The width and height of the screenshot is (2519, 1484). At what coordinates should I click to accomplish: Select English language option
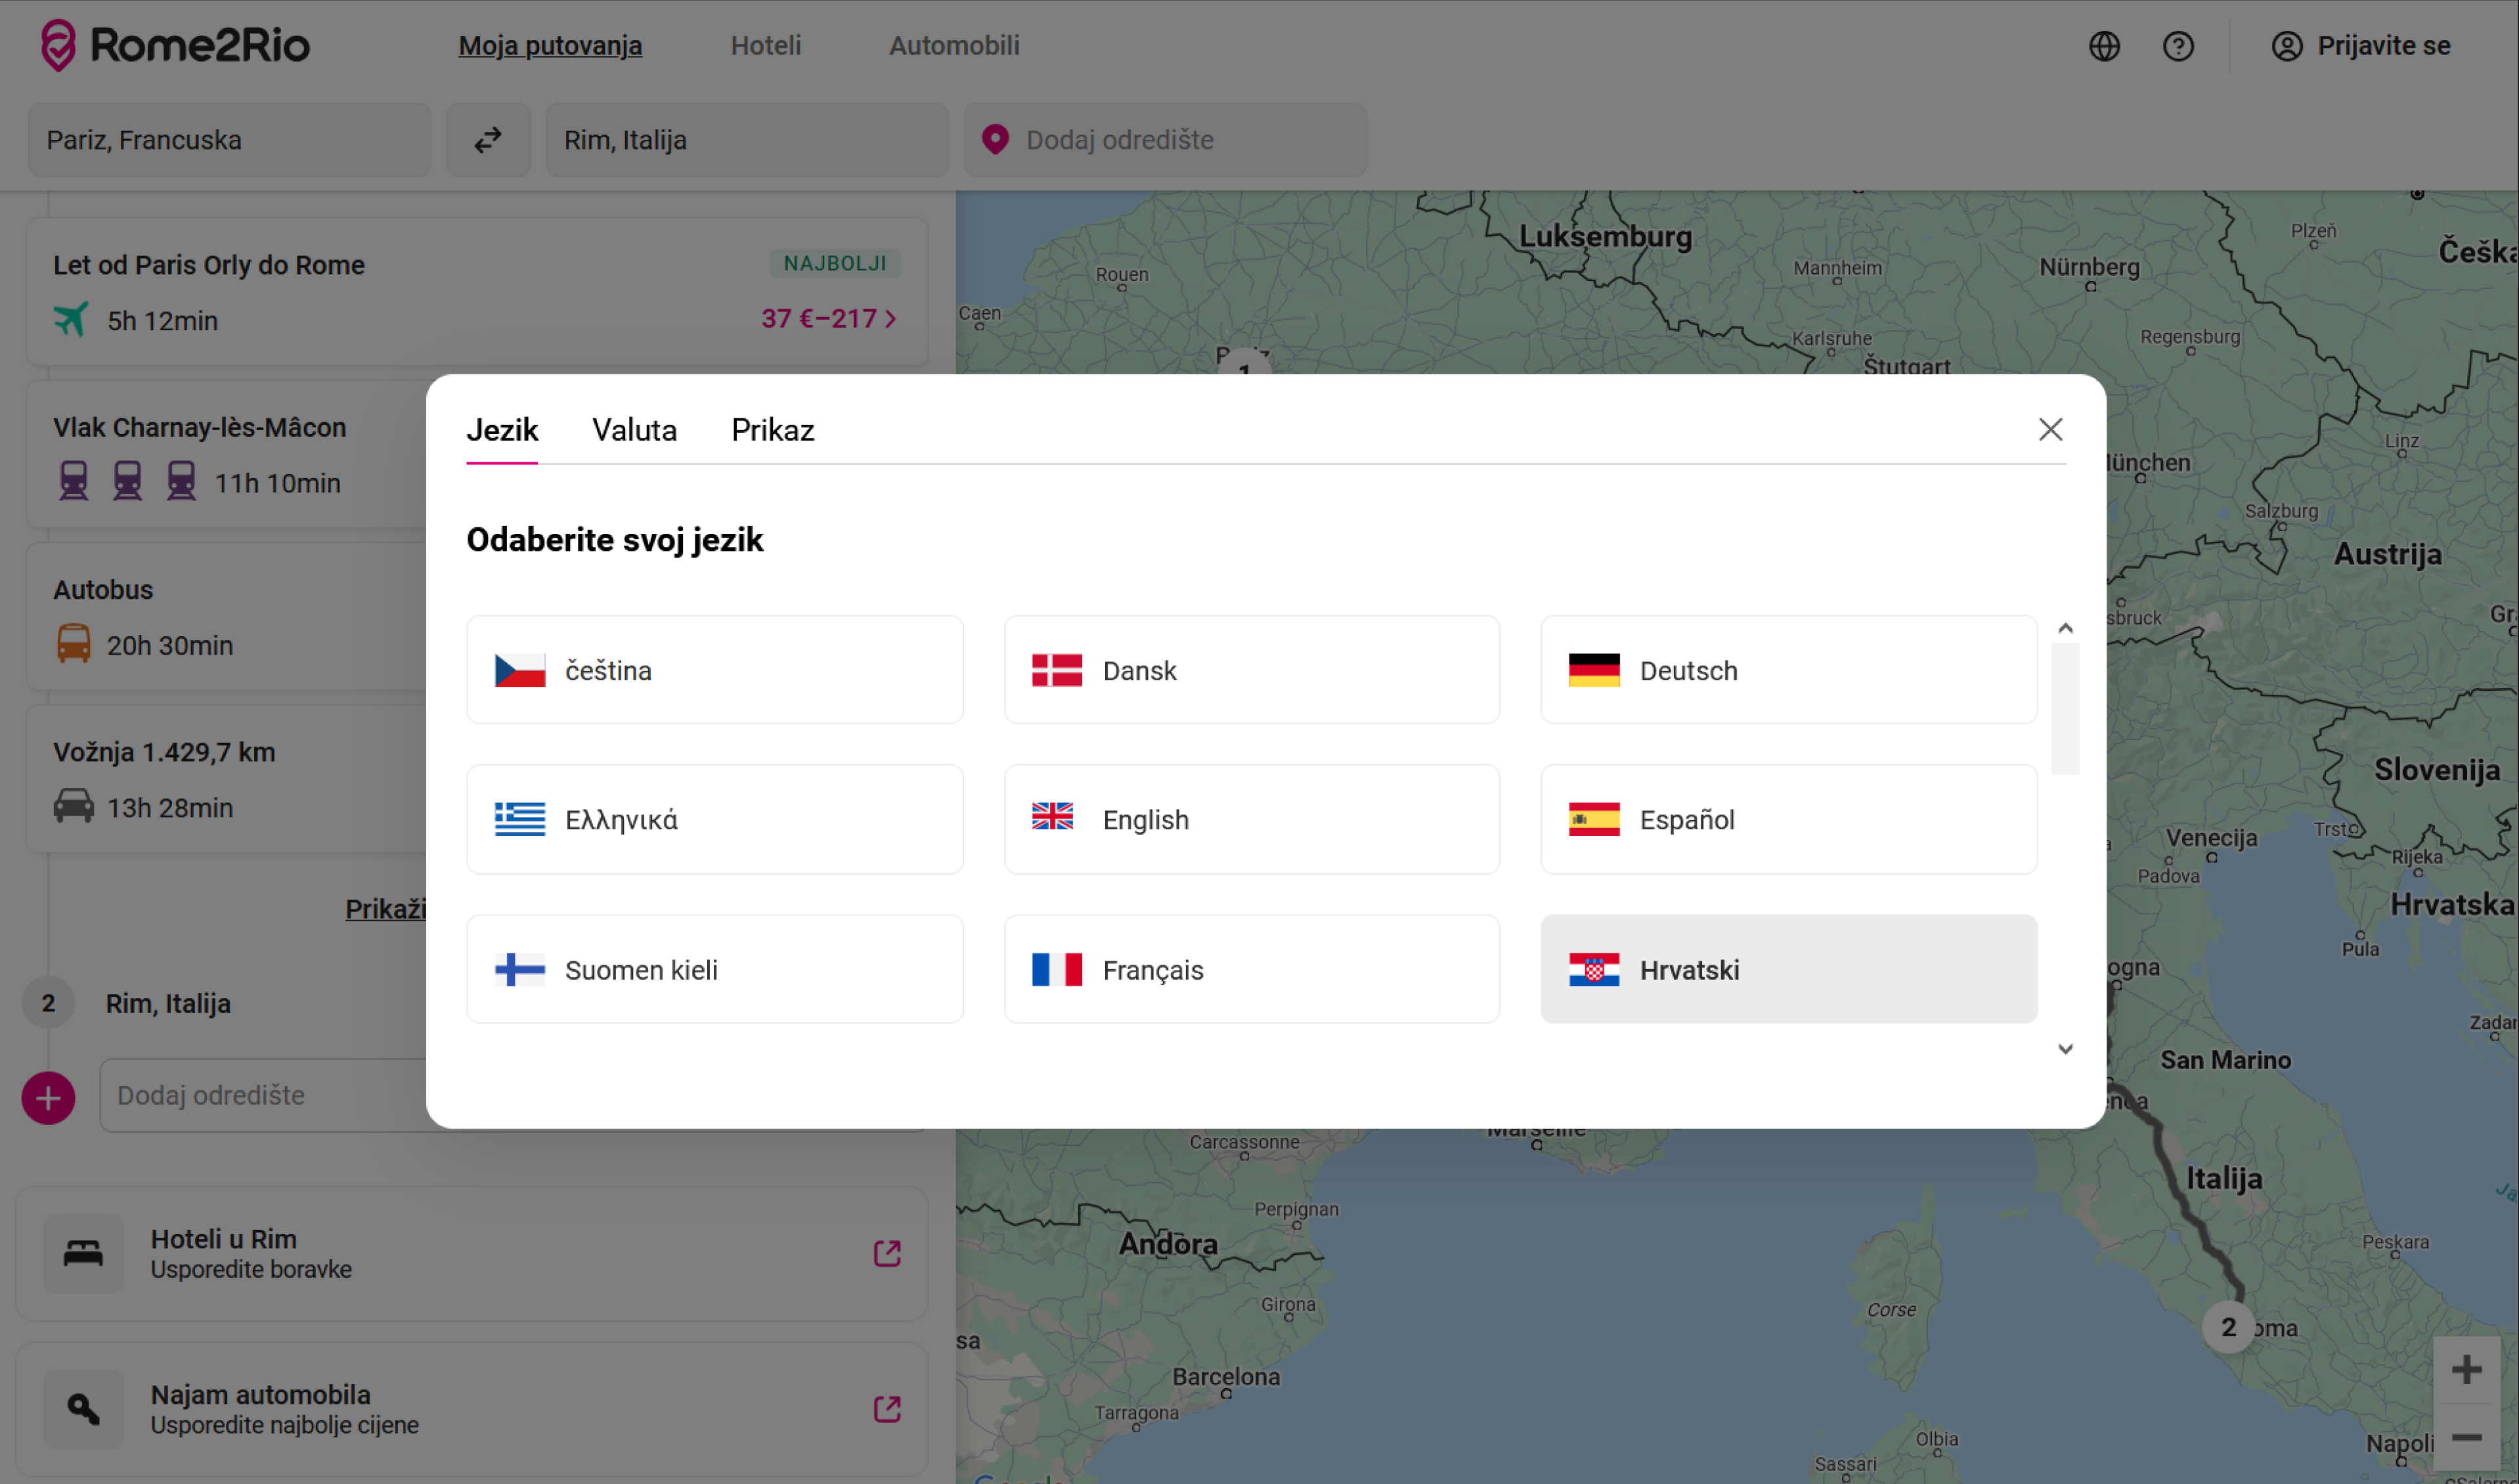[1251, 820]
